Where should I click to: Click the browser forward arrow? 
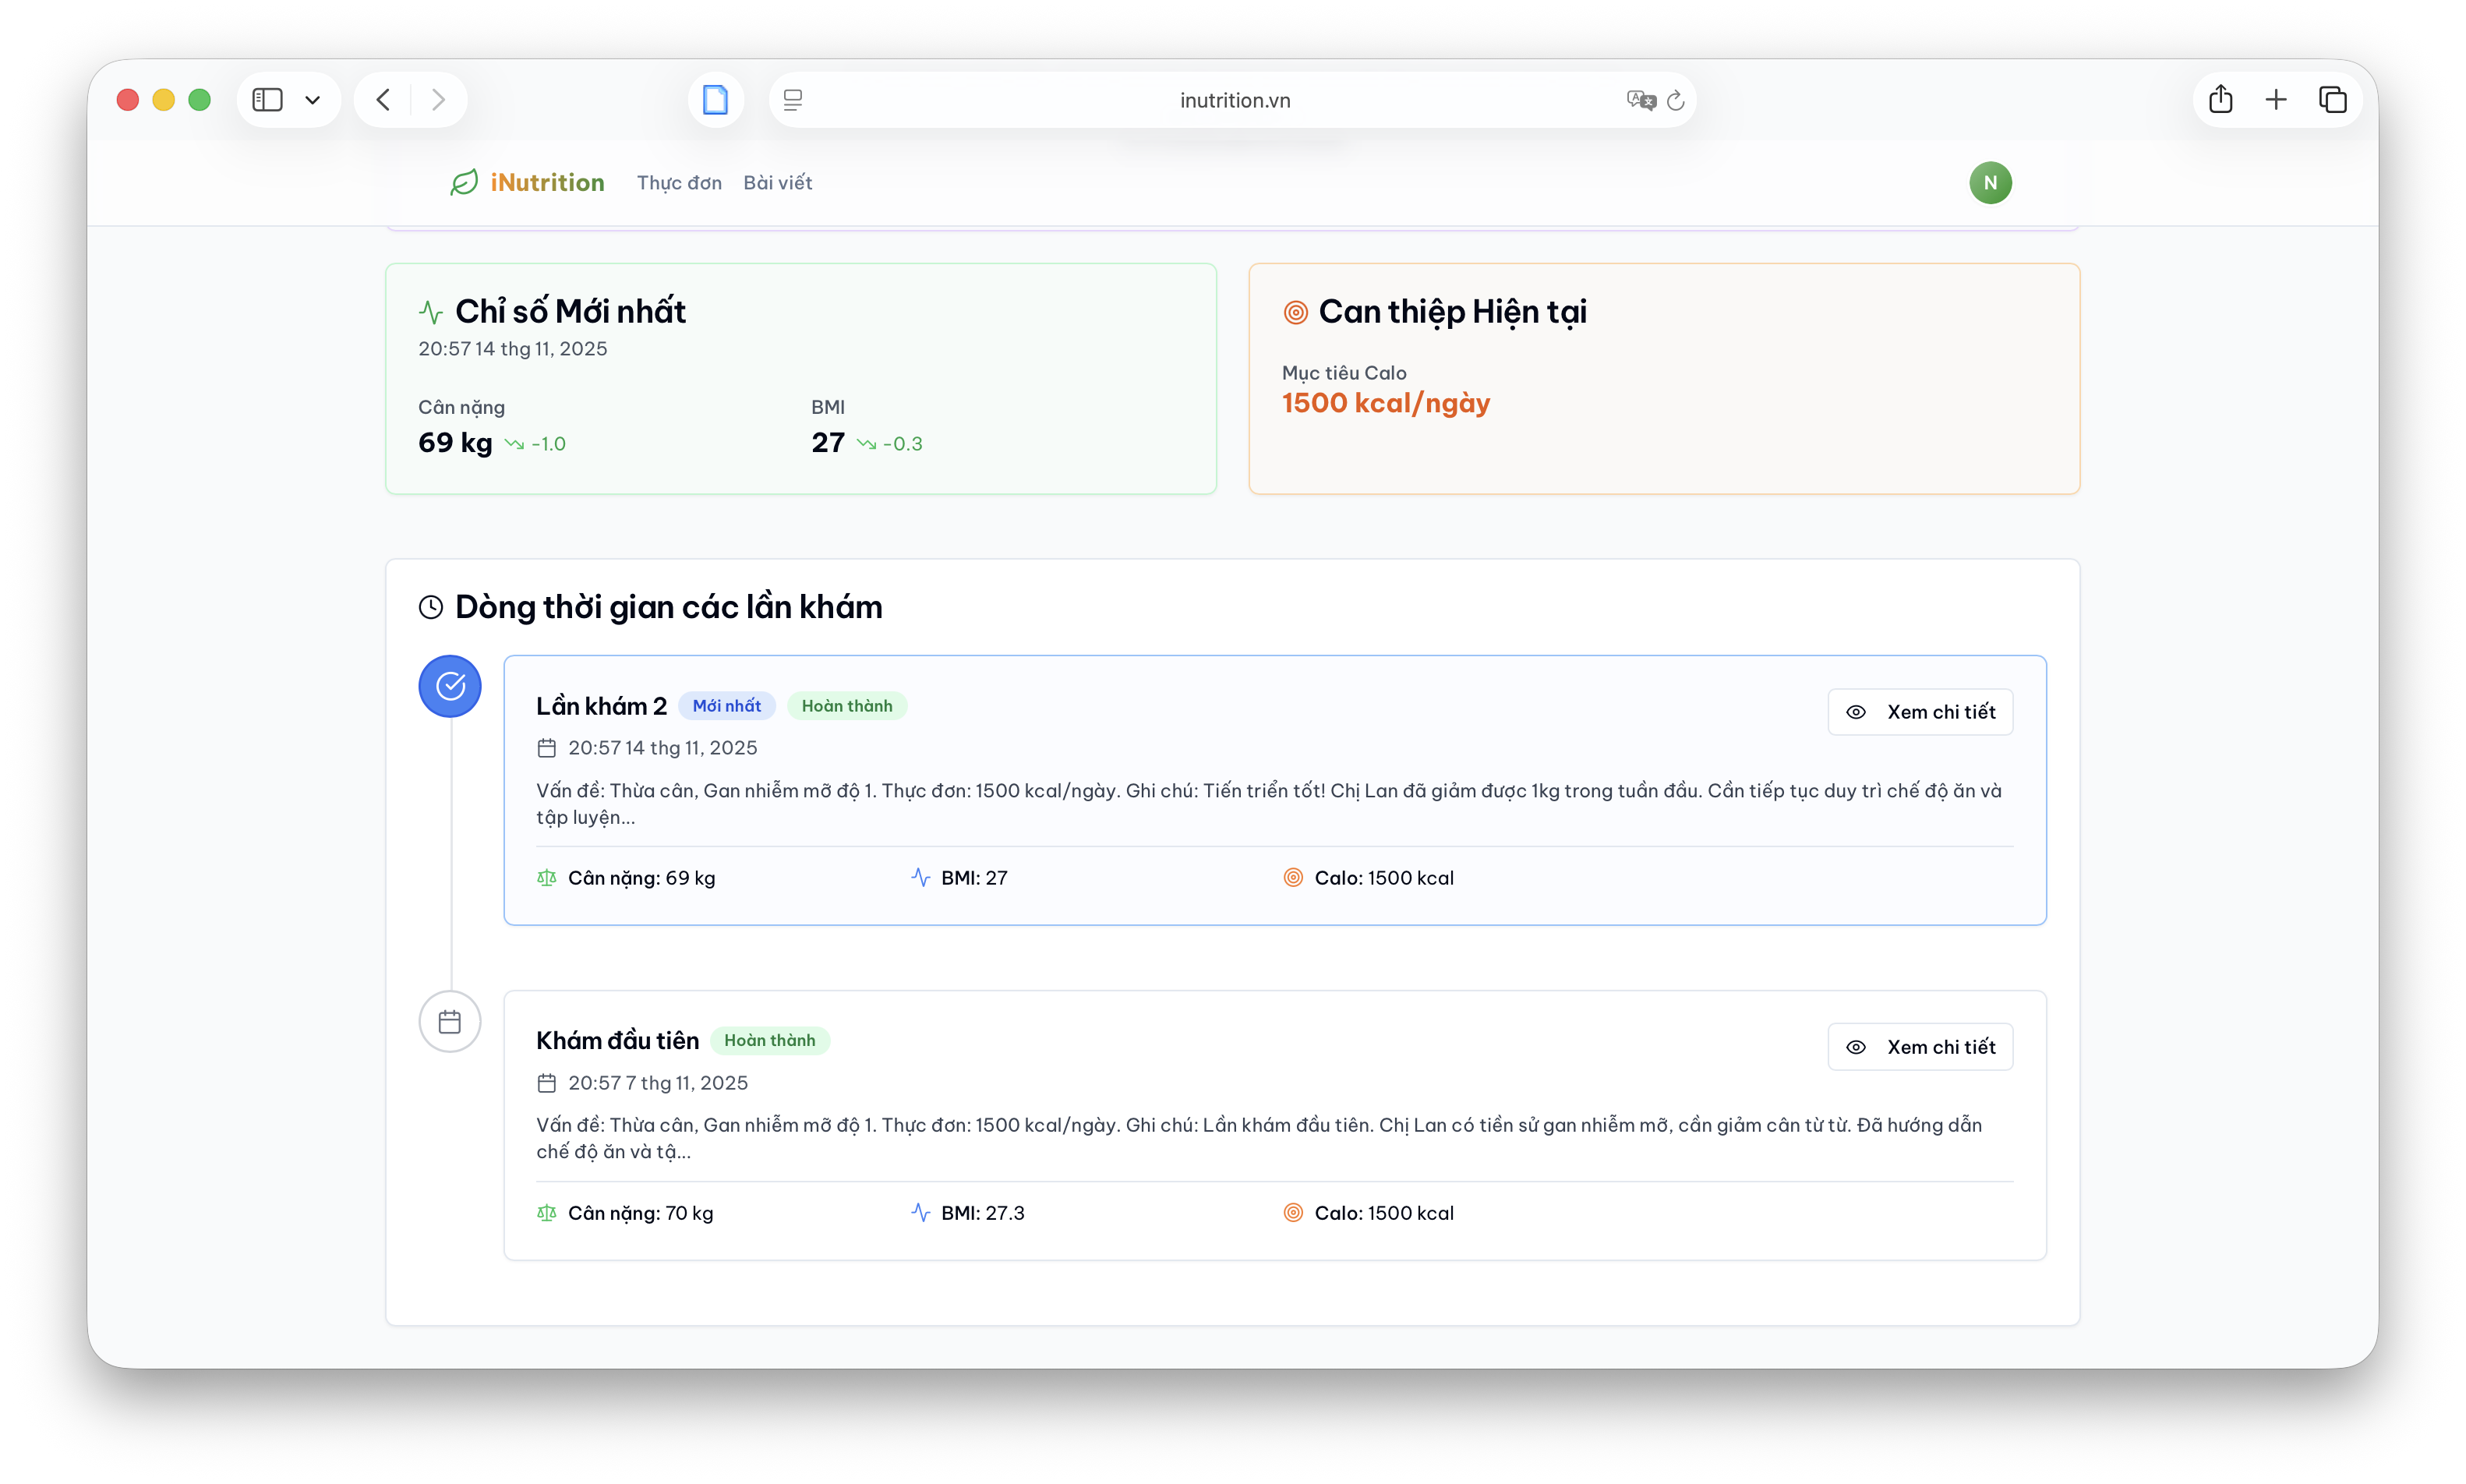(438, 100)
